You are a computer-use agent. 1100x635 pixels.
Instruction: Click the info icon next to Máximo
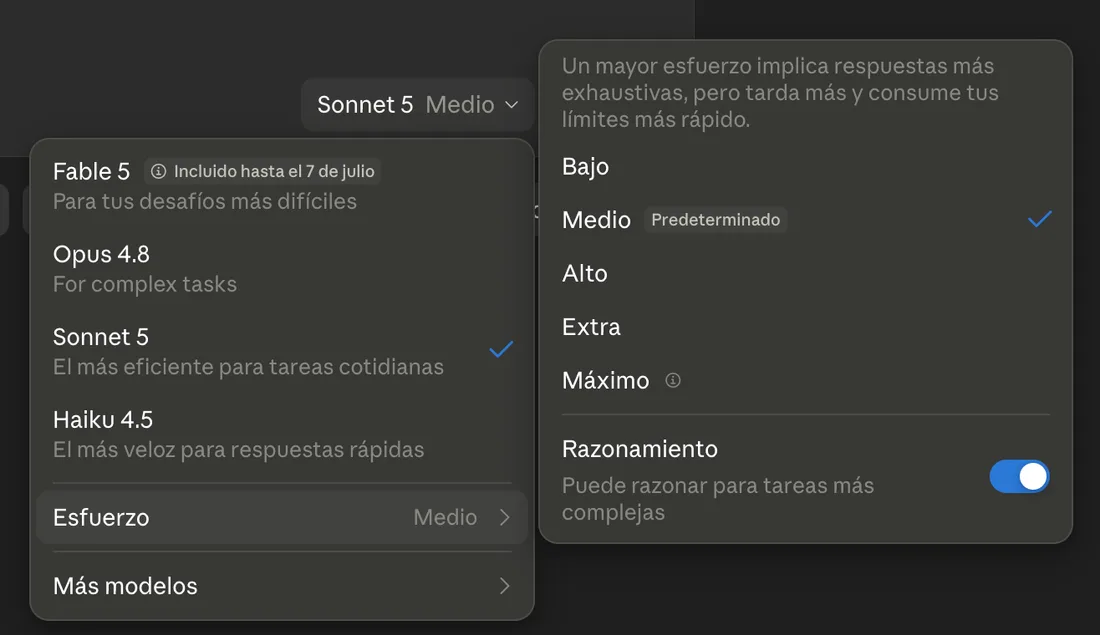pos(673,380)
